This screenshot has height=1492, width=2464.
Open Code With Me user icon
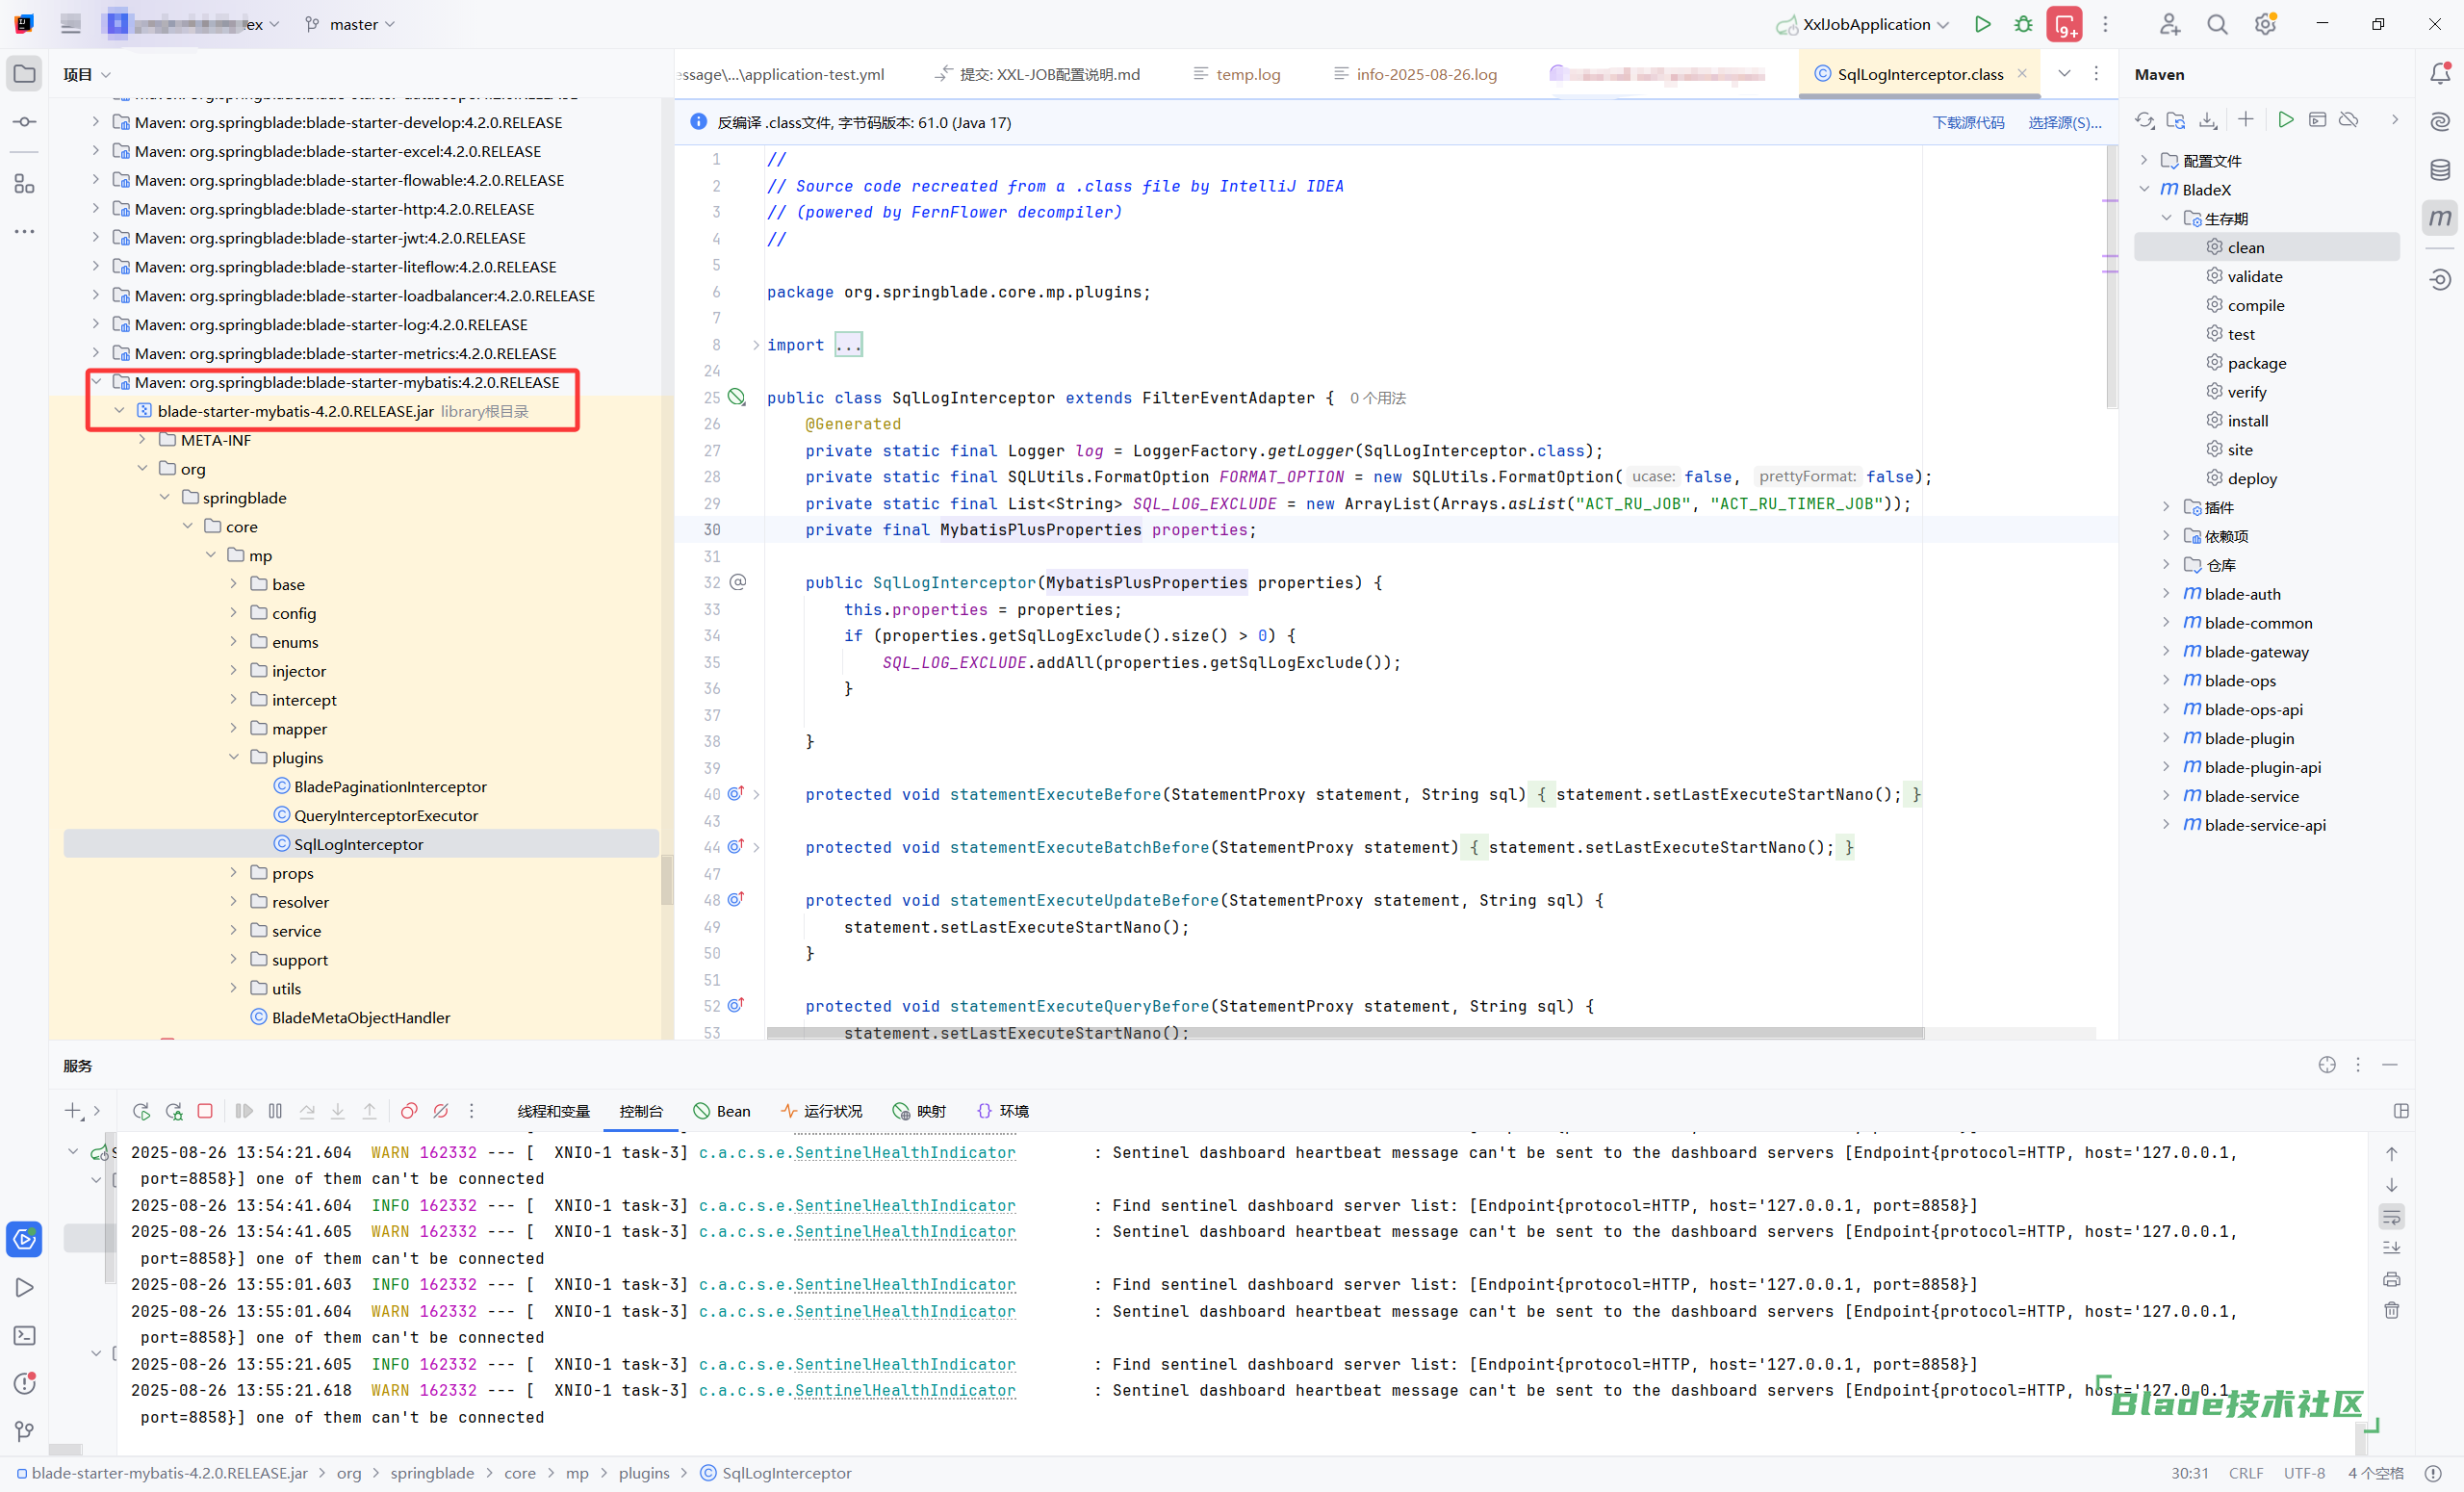pyautogui.click(x=2169, y=24)
